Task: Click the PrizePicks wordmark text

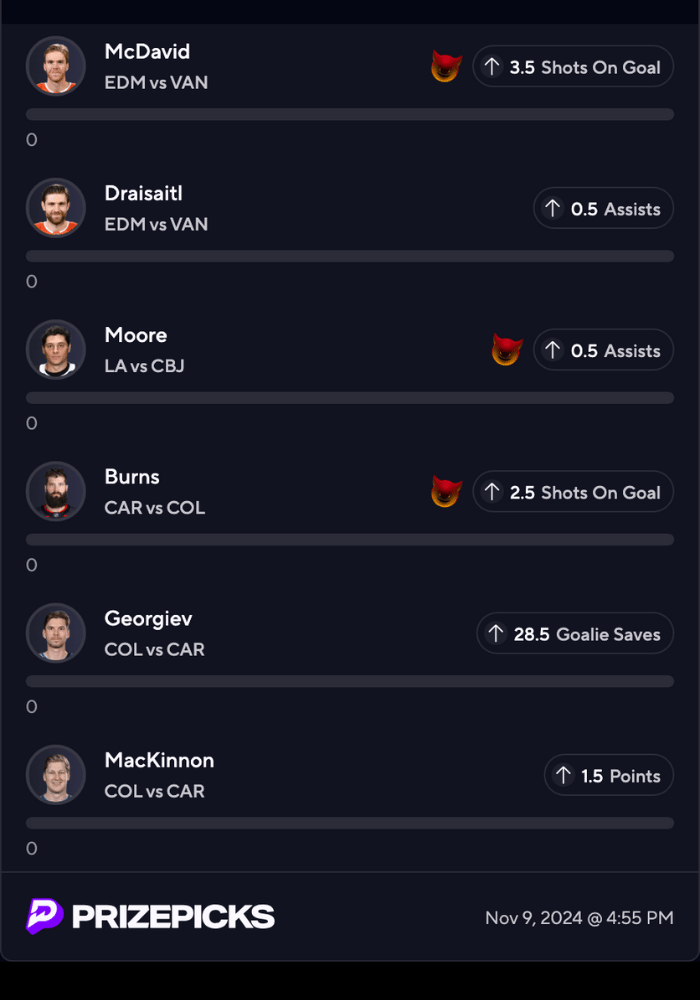Action: (173, 917)
